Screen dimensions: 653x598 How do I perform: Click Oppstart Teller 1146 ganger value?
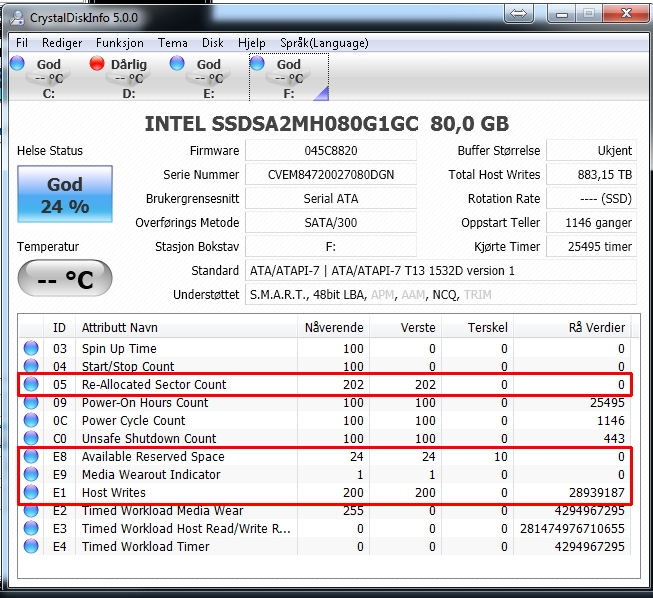(x=591, y=223)
